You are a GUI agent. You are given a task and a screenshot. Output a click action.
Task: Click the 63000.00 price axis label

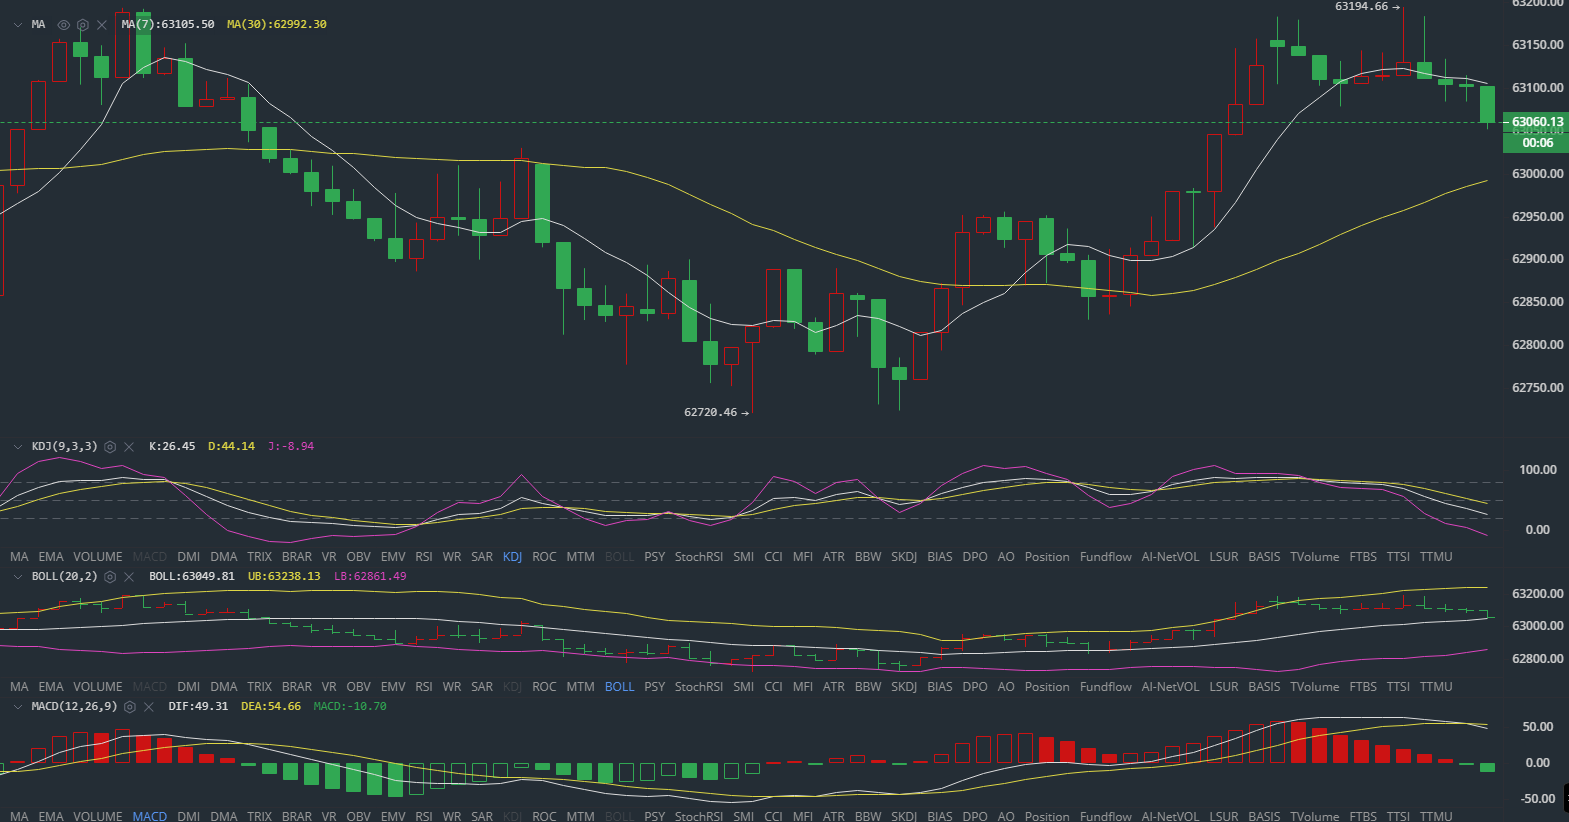tap(1537, 174)
